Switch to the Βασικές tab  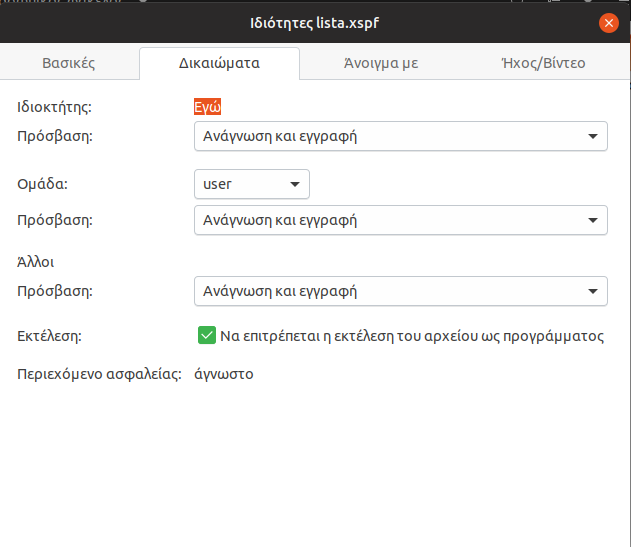tap(69, 63)
